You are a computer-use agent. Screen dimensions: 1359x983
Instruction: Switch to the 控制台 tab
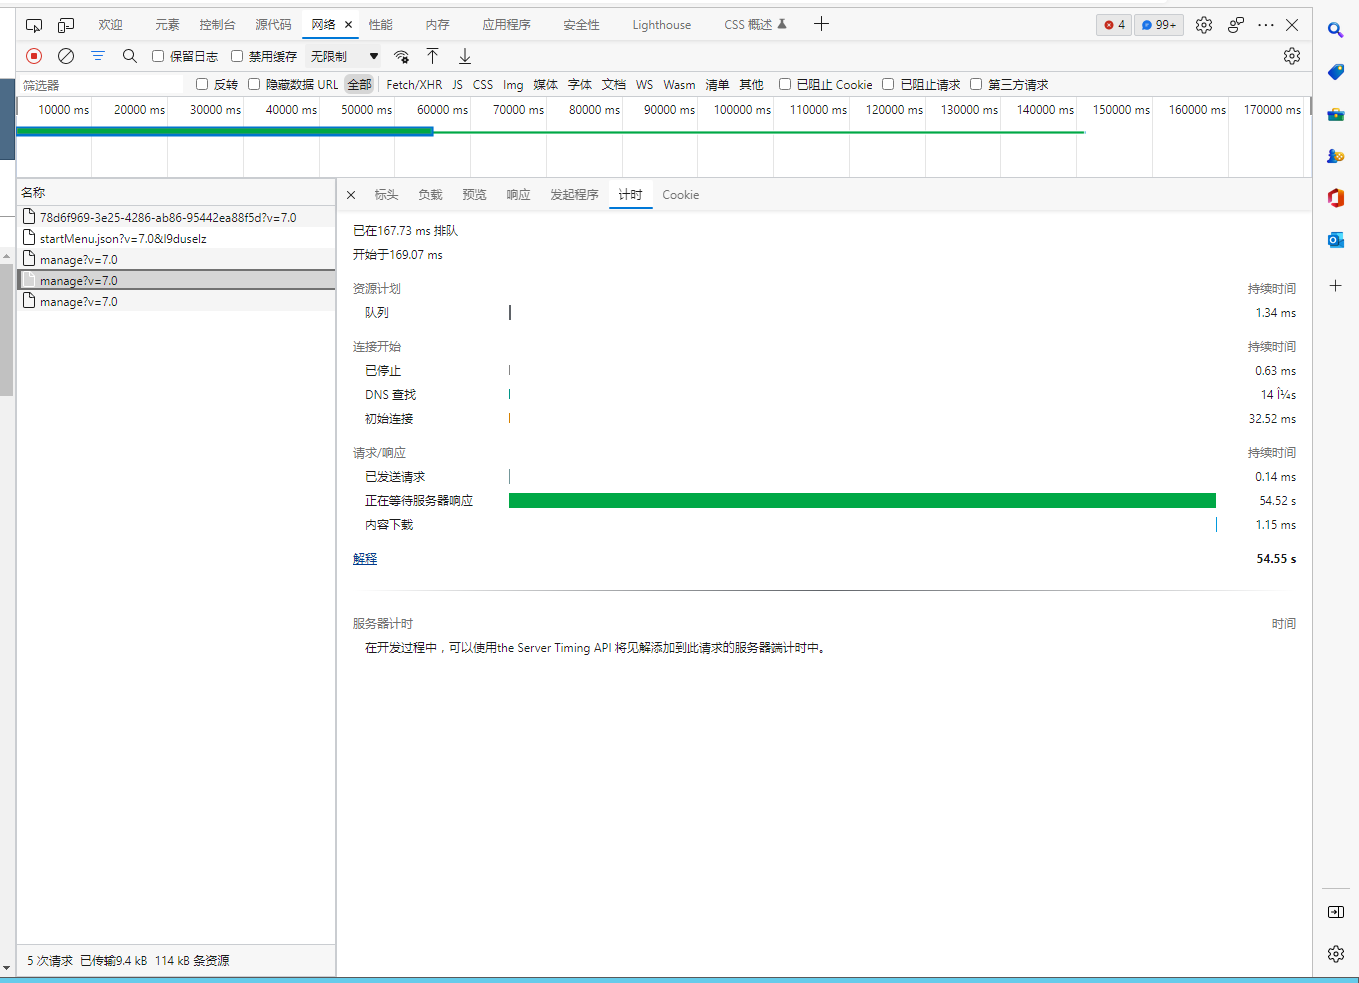tap(217, 25)
